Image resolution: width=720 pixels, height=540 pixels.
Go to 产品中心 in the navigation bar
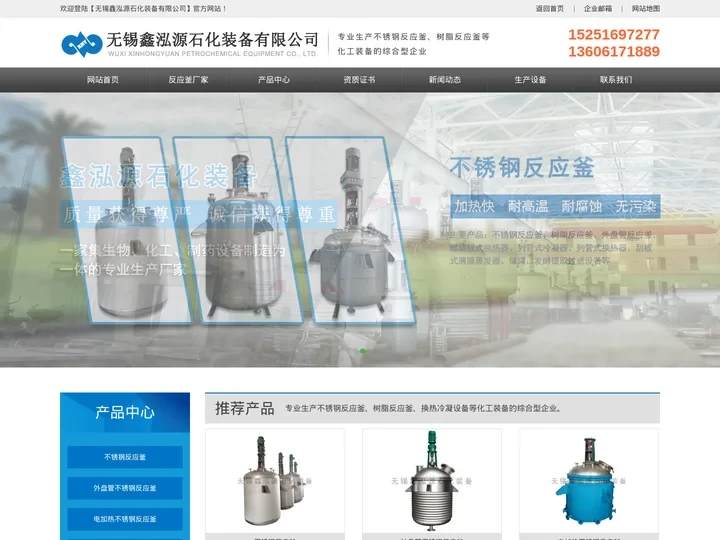tap(274, 80)
